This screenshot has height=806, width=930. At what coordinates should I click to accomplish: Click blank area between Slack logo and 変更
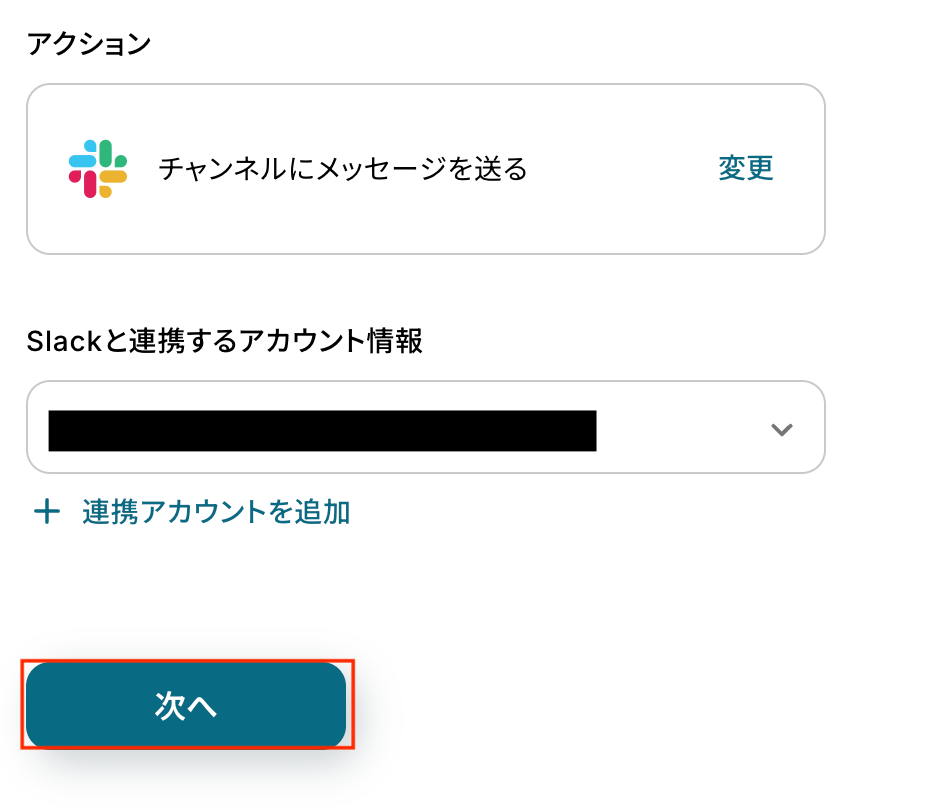coord(620,168)
